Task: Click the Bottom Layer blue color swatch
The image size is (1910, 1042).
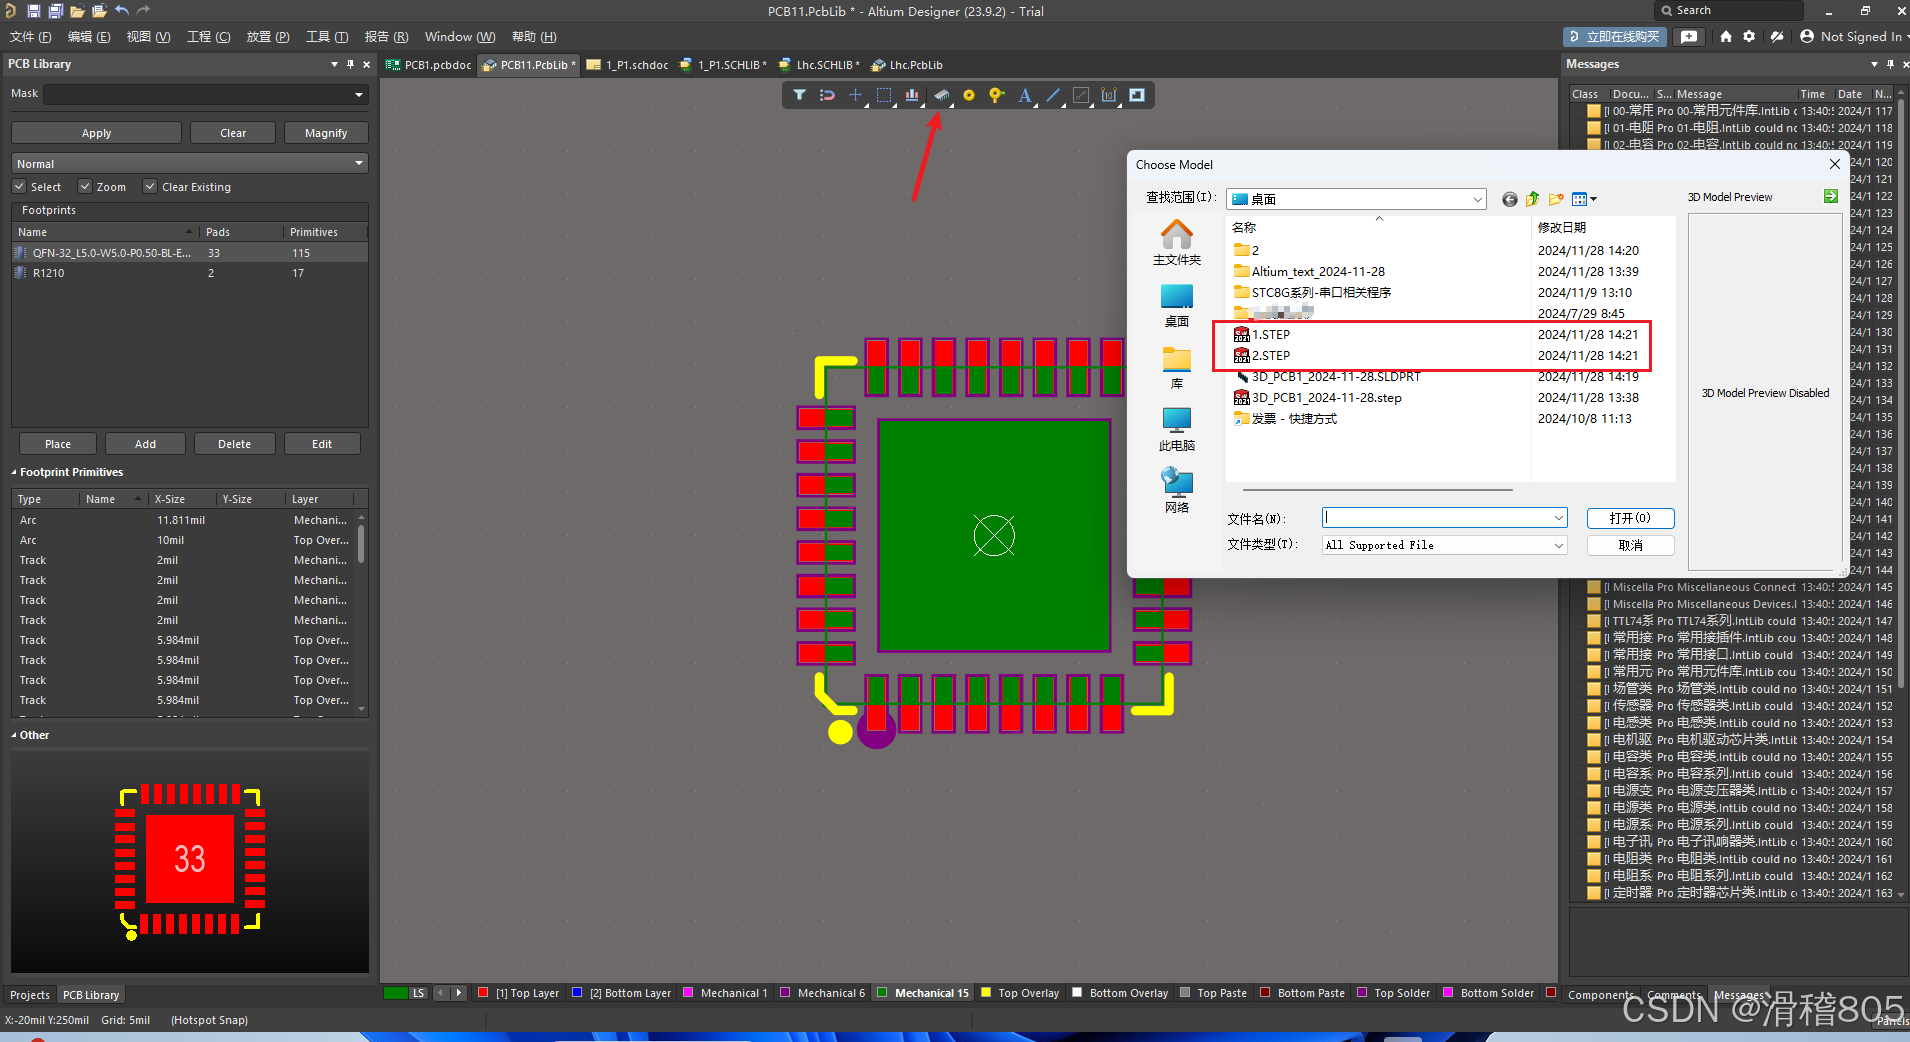Action: click(577, 993)
